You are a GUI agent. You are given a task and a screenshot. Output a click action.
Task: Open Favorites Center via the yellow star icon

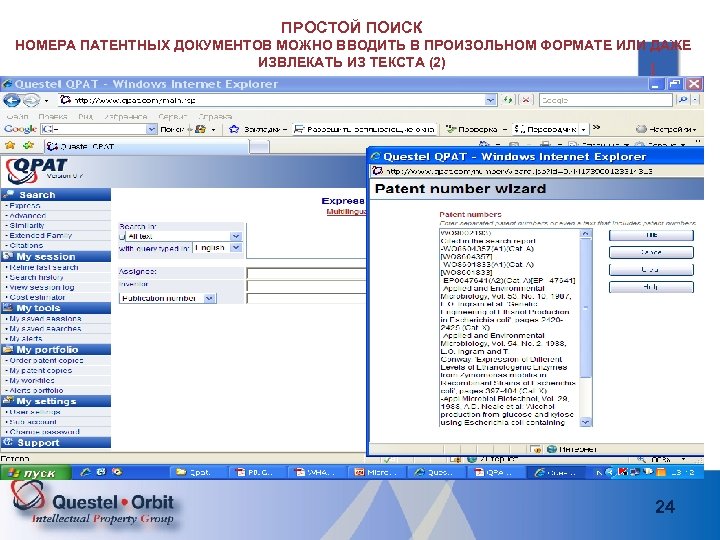click(x=10, y=146)
